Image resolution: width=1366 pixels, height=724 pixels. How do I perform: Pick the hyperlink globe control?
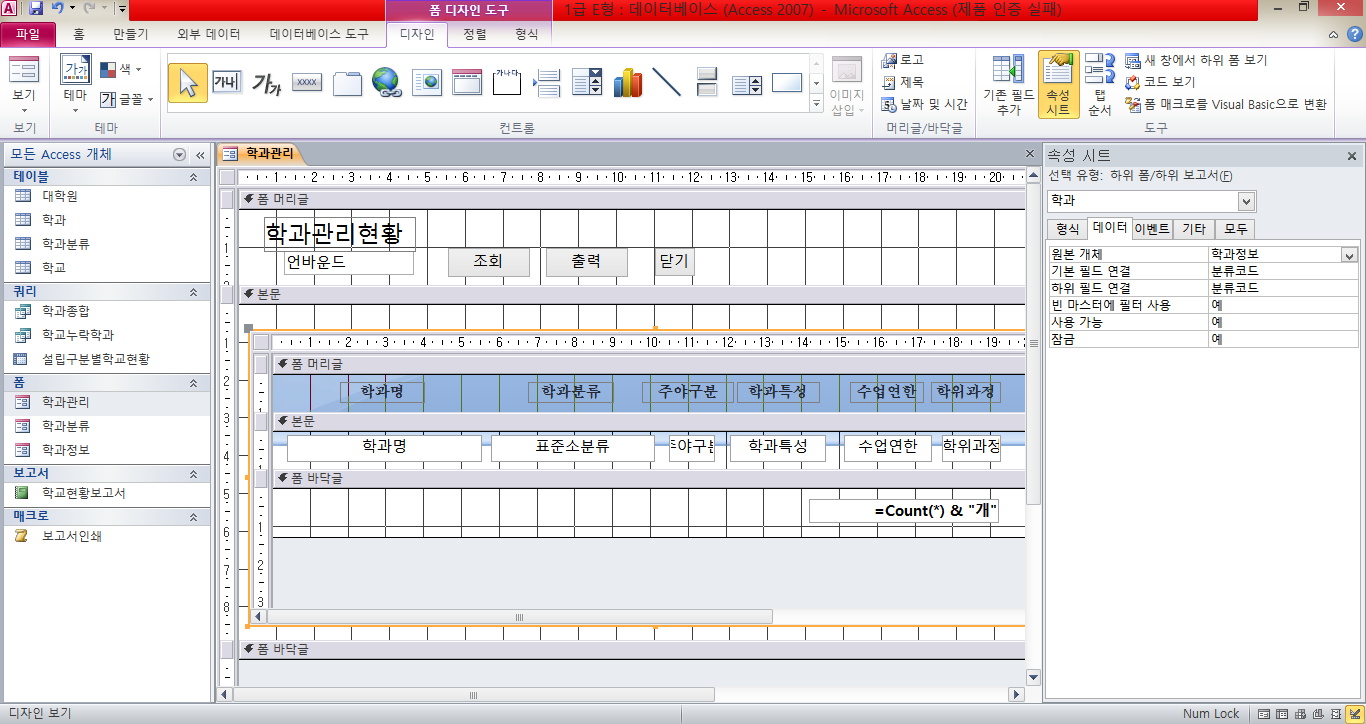pos(386,82)
